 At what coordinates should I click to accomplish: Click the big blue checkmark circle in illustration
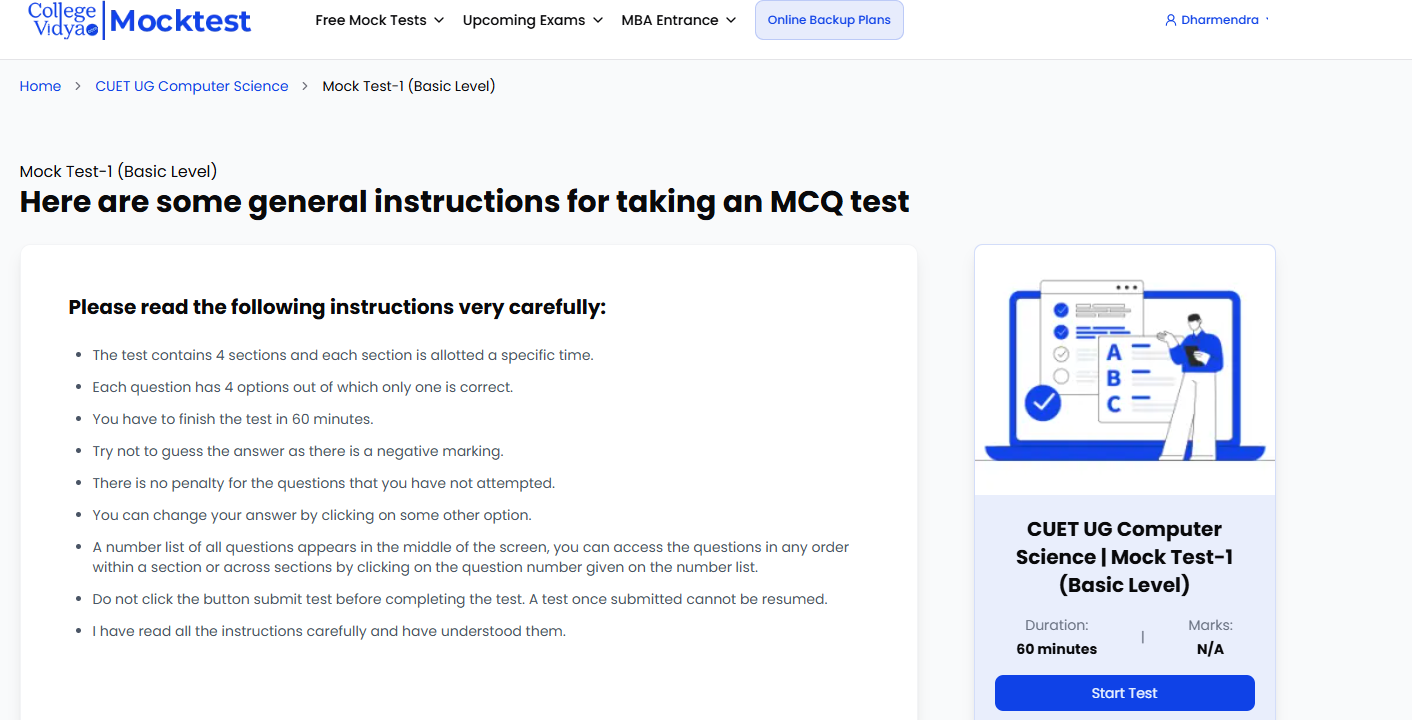click(1044, 403)
